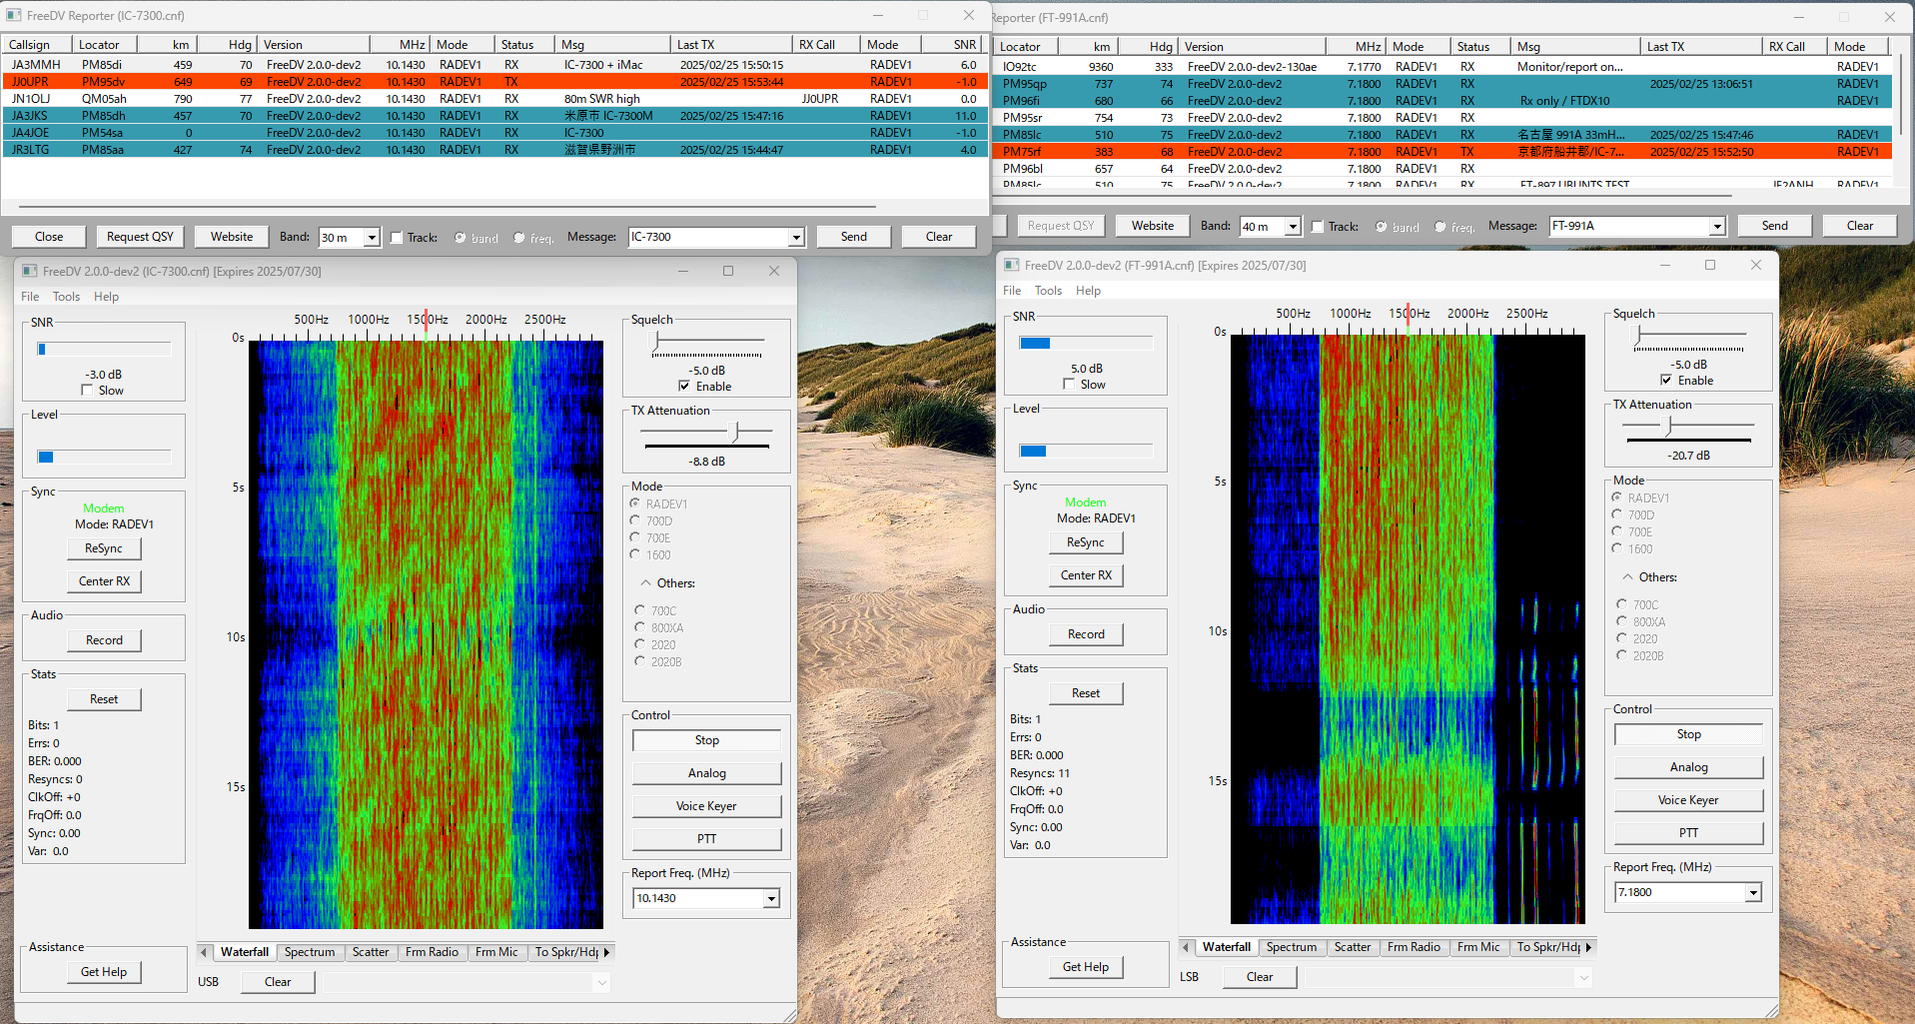This screenshot has height=1024, width=1915.
Task: Open Tools menu in IC-7300 FreeDV window
Action: click(x=66, y=297)
